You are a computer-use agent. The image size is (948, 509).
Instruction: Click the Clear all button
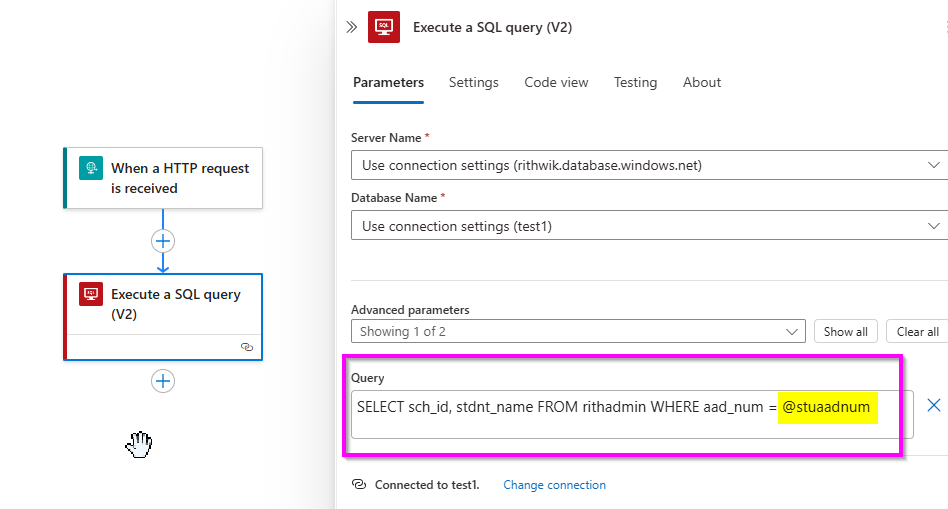coord(917,331)
